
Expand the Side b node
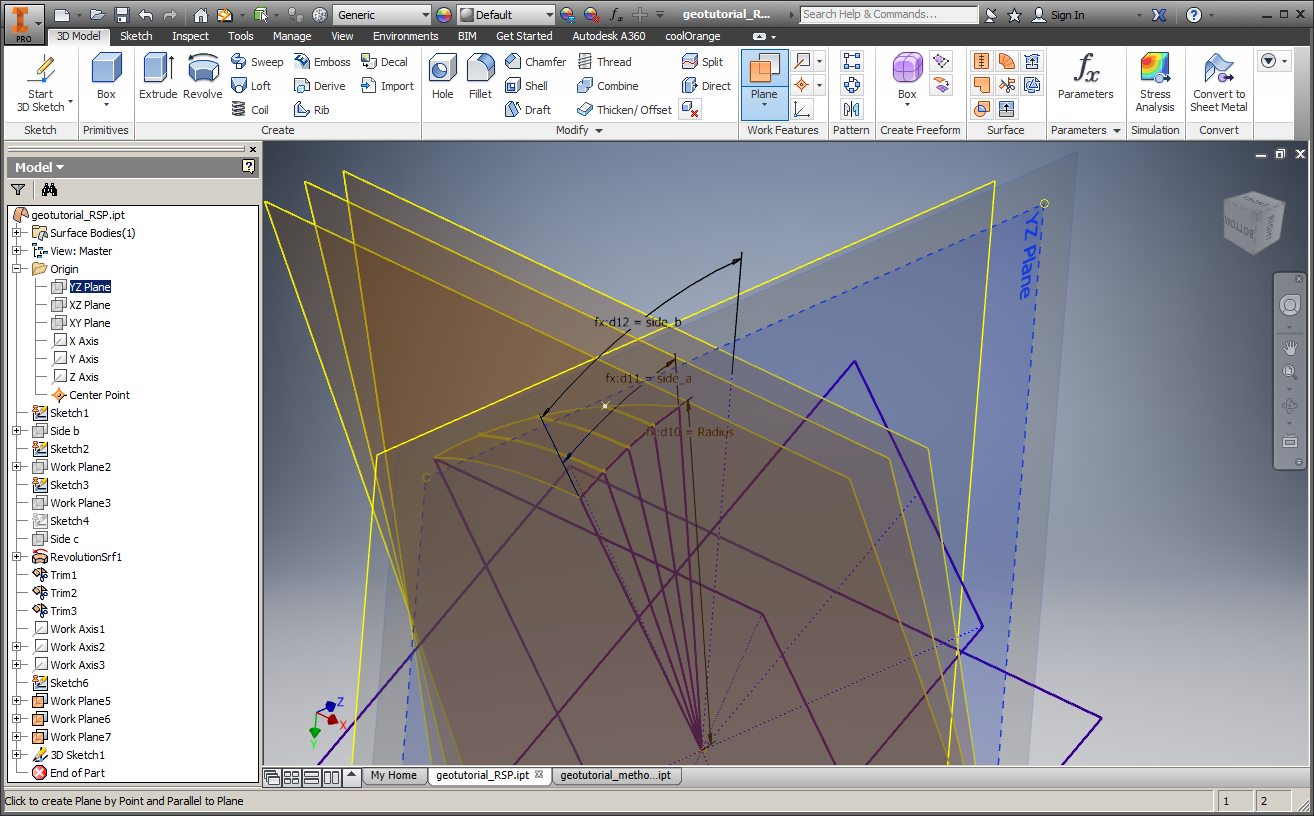coord(17,431)
